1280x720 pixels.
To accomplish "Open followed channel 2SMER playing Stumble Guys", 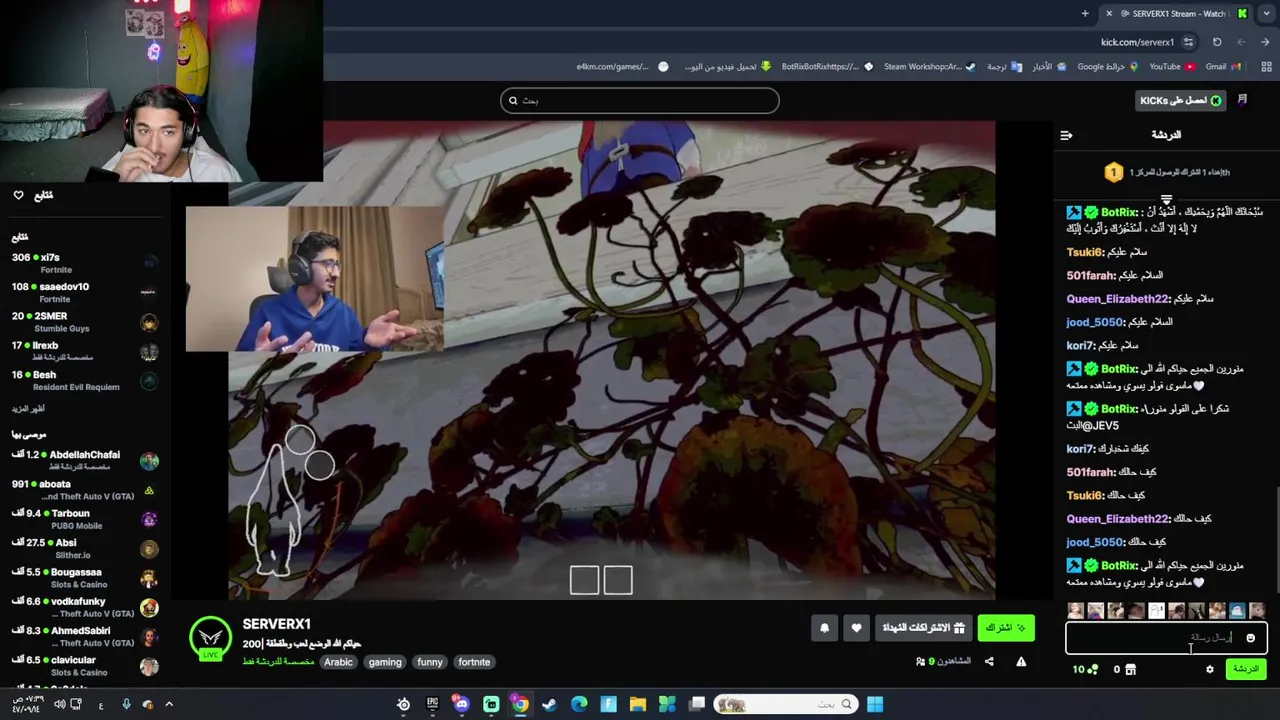I will [x=85, y=322].
